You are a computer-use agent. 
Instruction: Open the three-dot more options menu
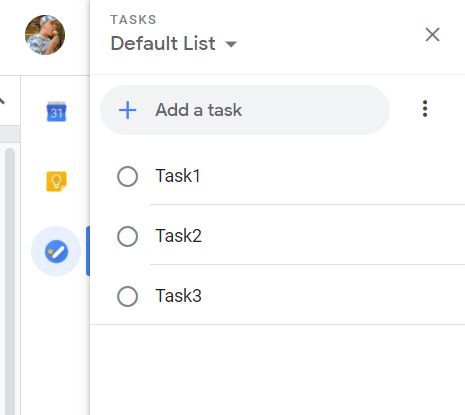[x=425, y=109]
